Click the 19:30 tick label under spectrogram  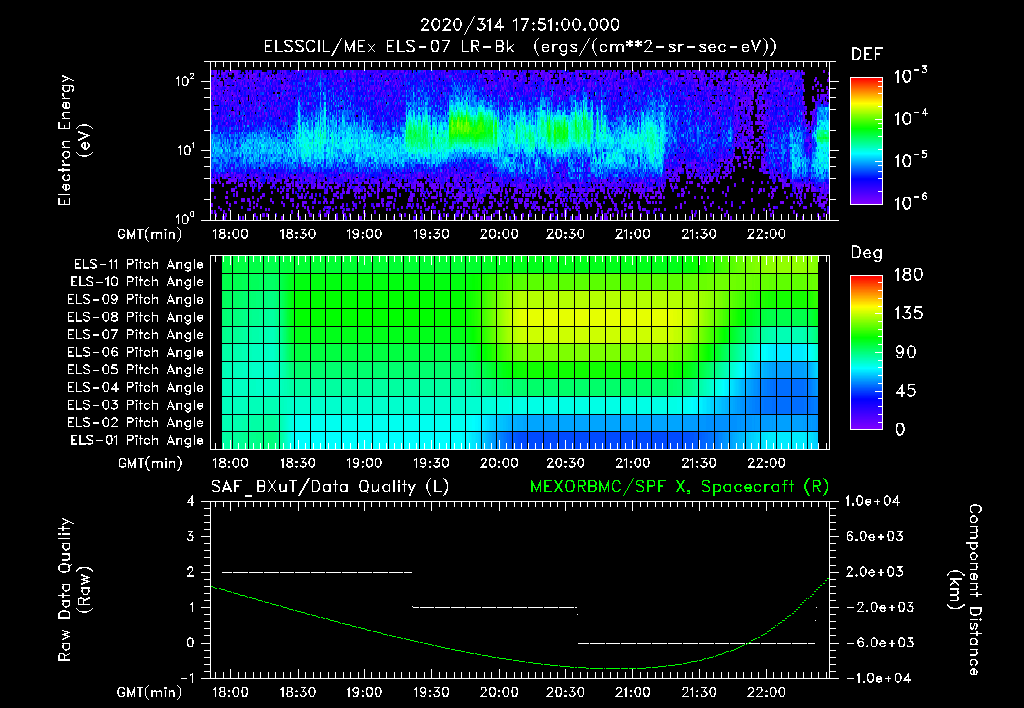[x=431, y=234]
